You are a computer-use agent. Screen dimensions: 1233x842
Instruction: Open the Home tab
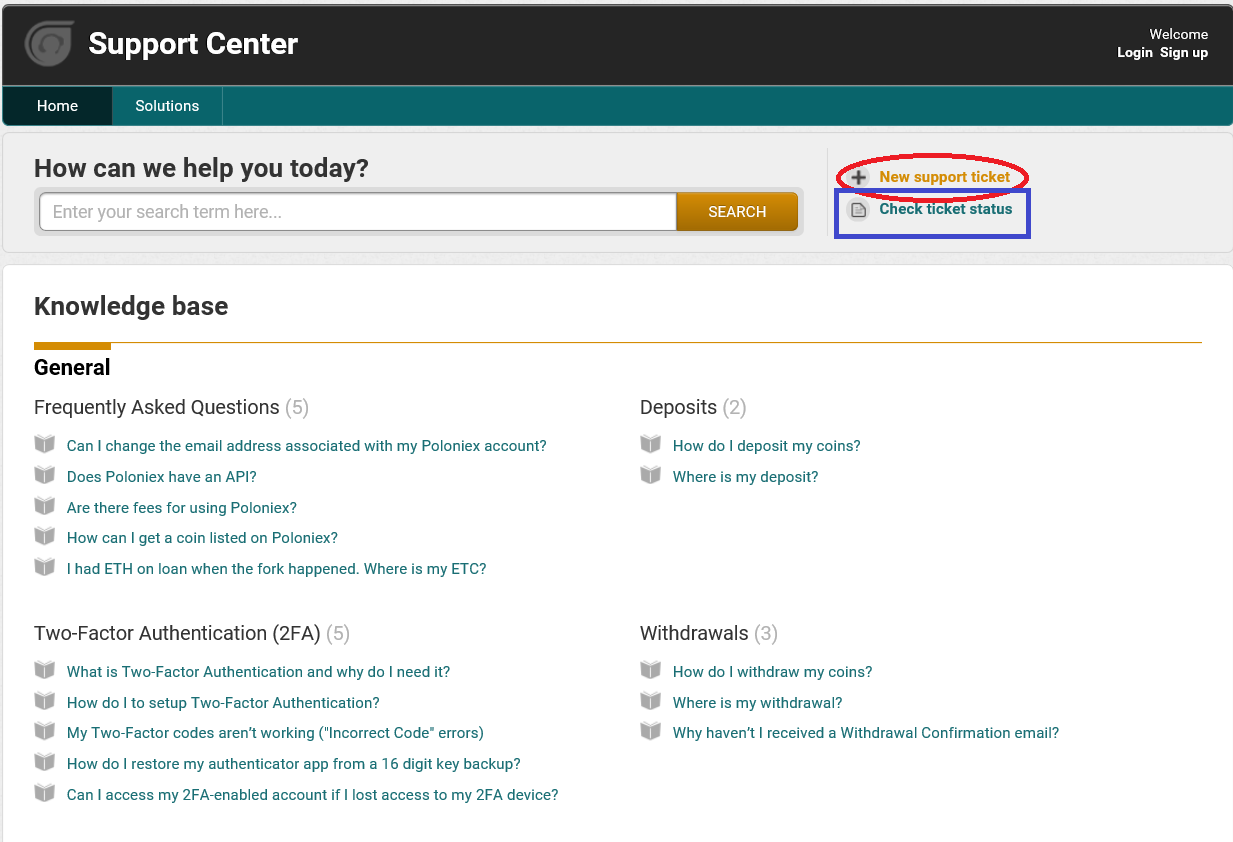pyautogui.click(x=57, y=106)
